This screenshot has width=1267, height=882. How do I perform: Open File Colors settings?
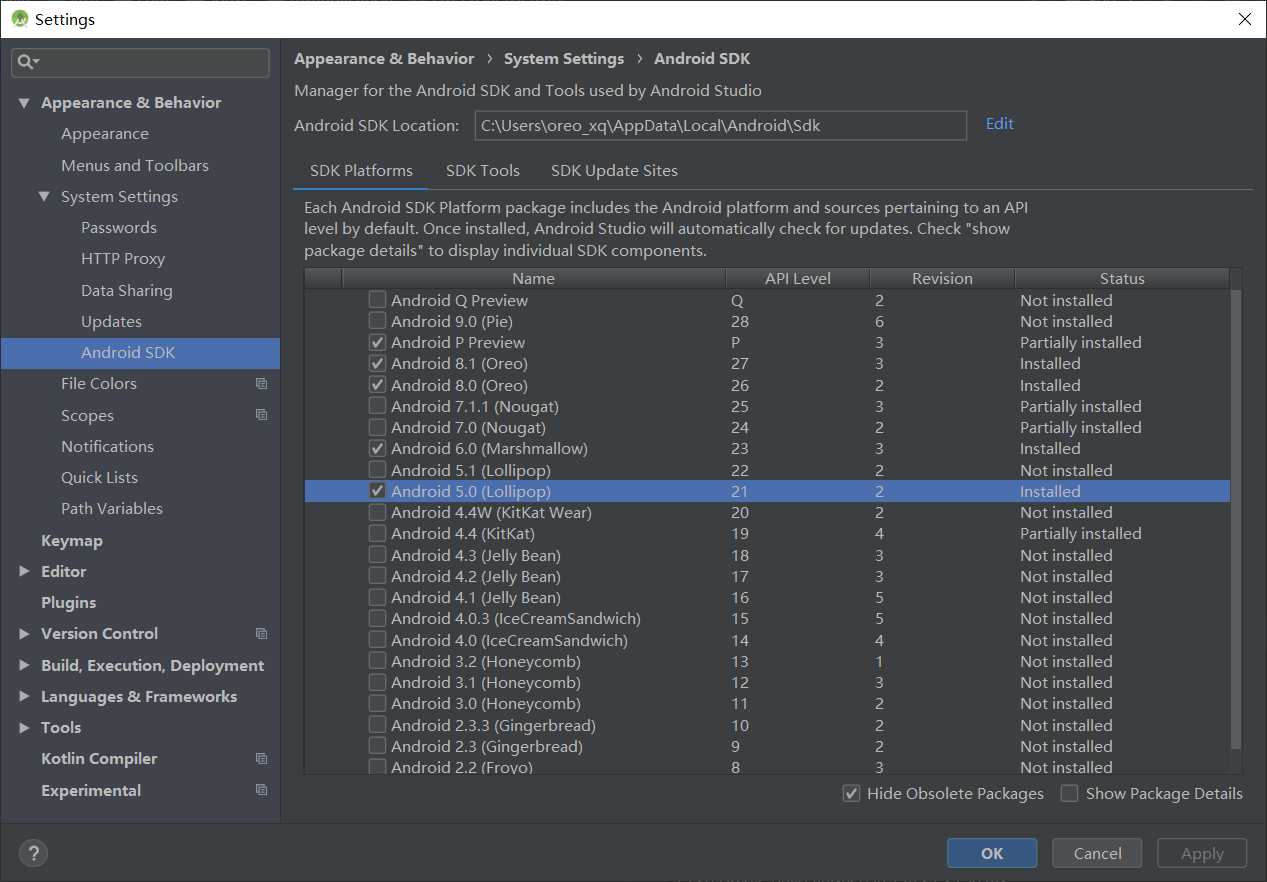pos(99,384)
